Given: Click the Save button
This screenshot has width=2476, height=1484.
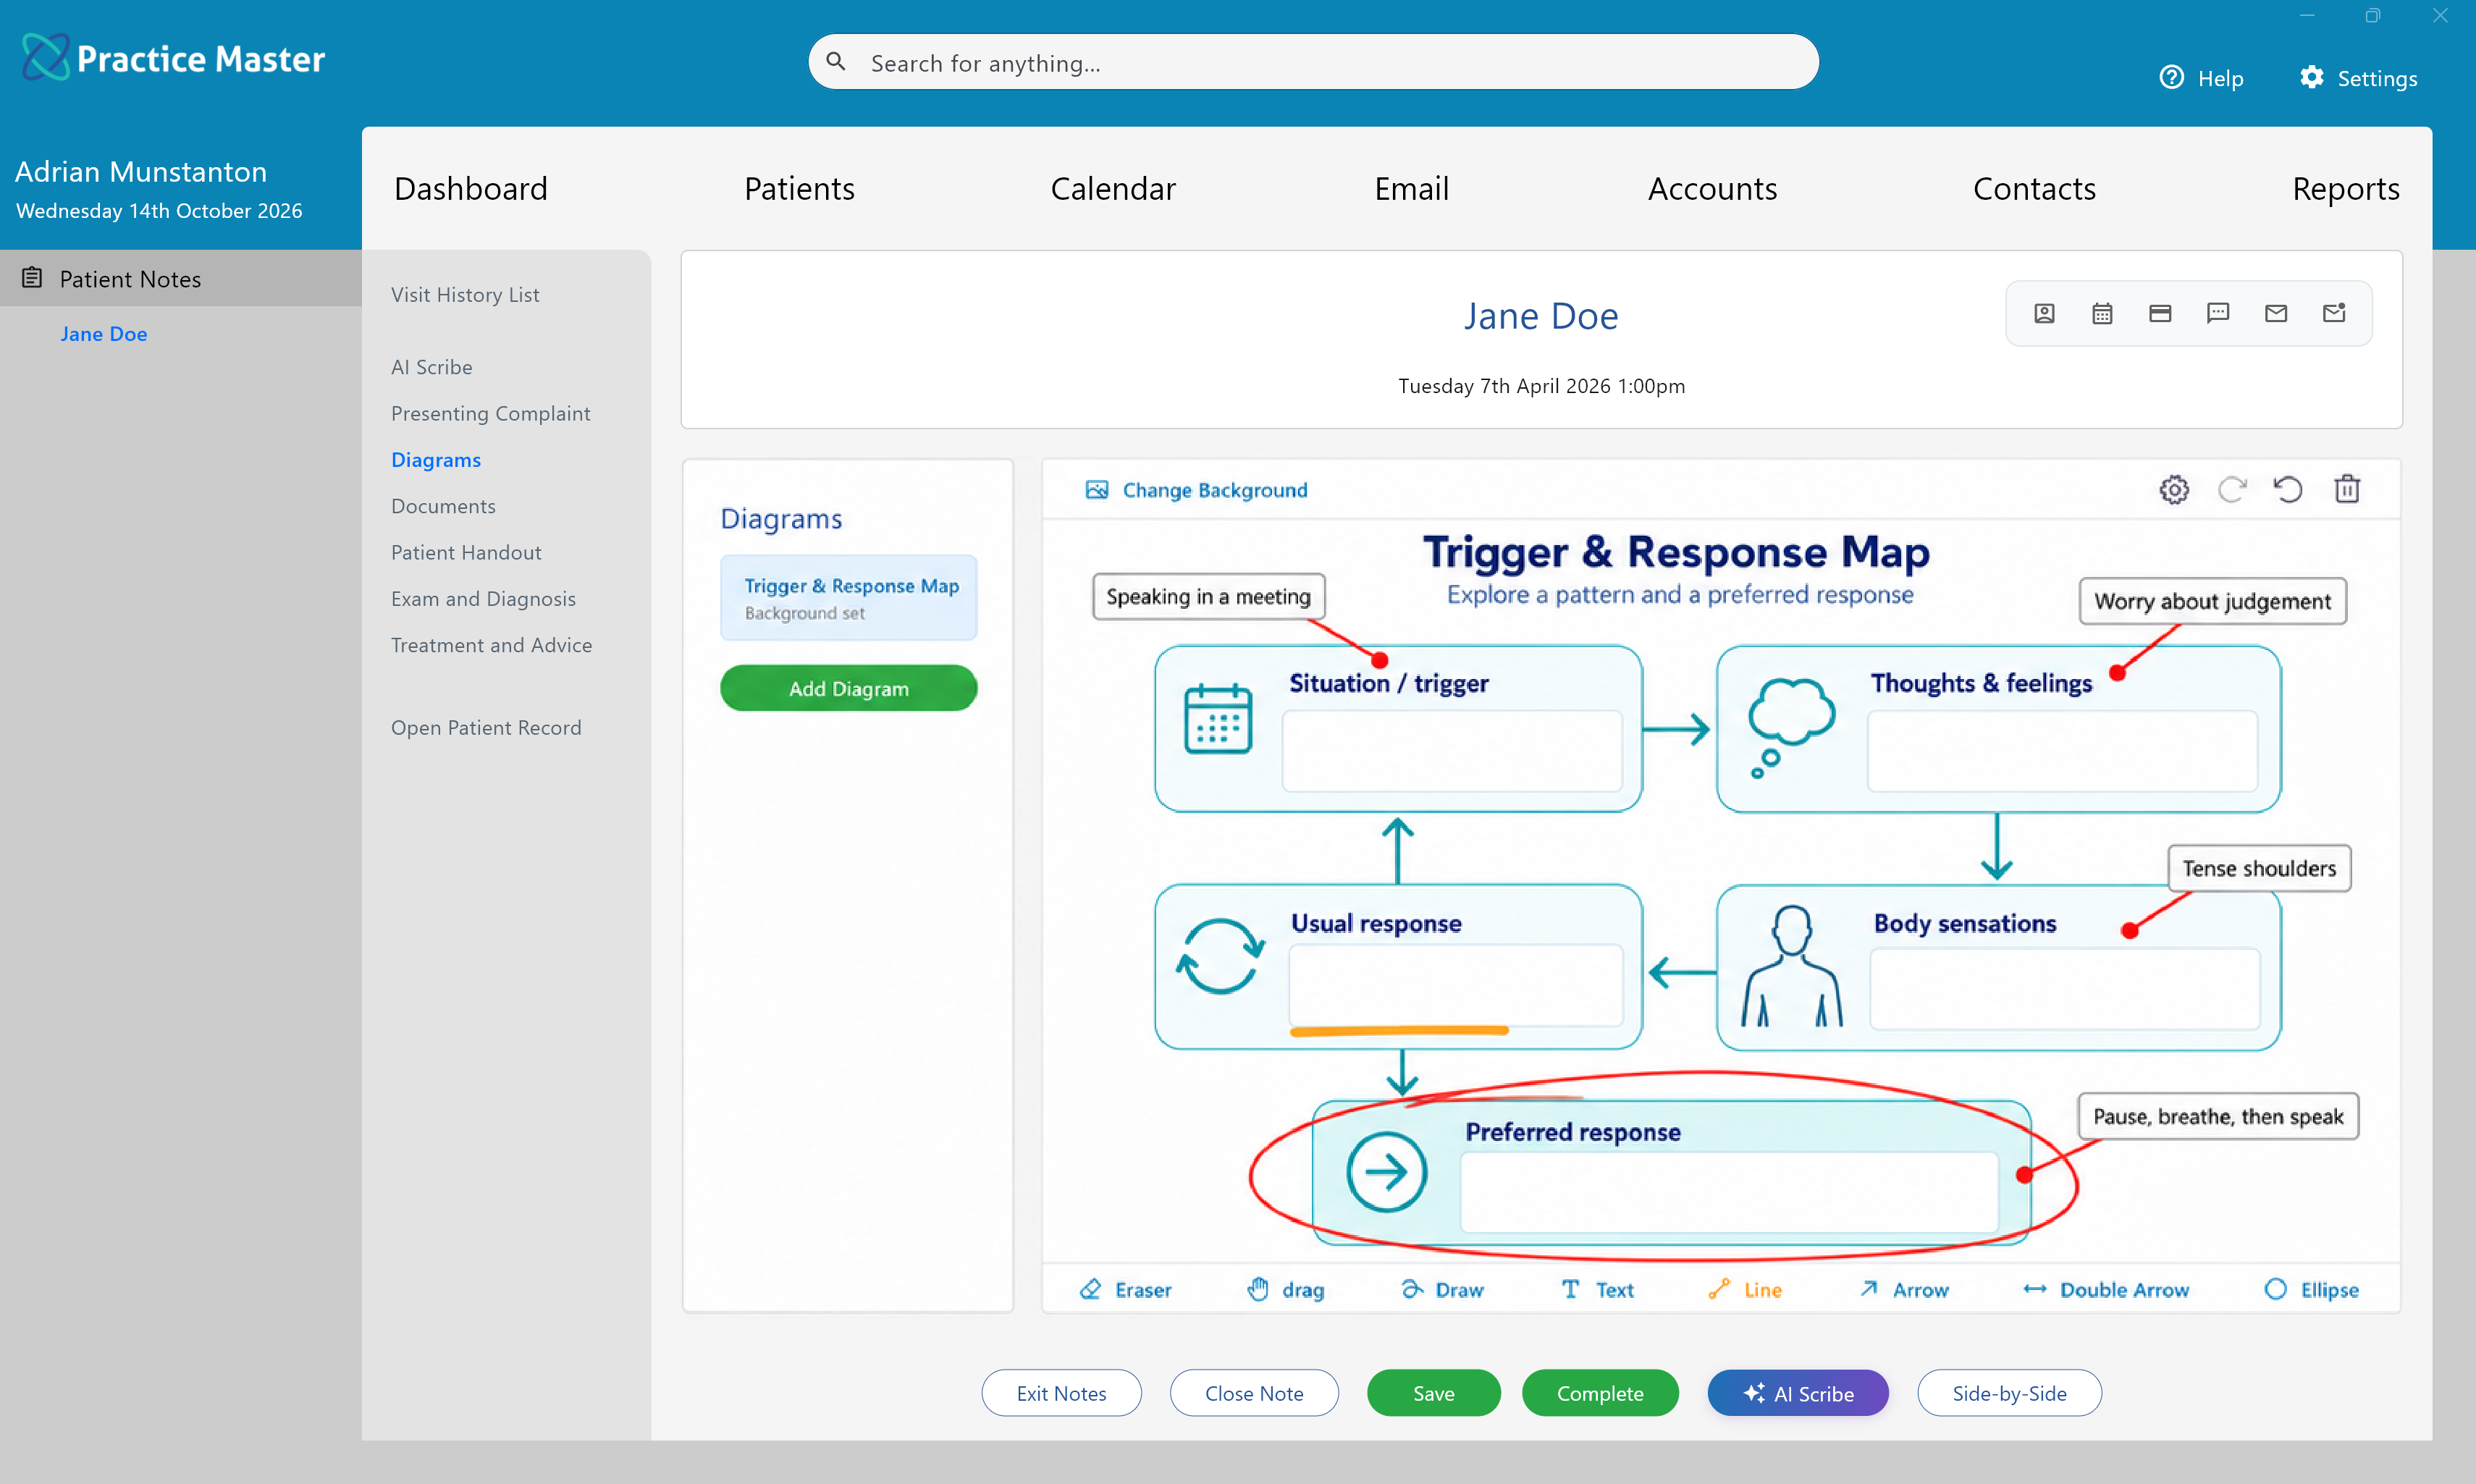Looking at the screenshot, I should coord(1433,1393).
